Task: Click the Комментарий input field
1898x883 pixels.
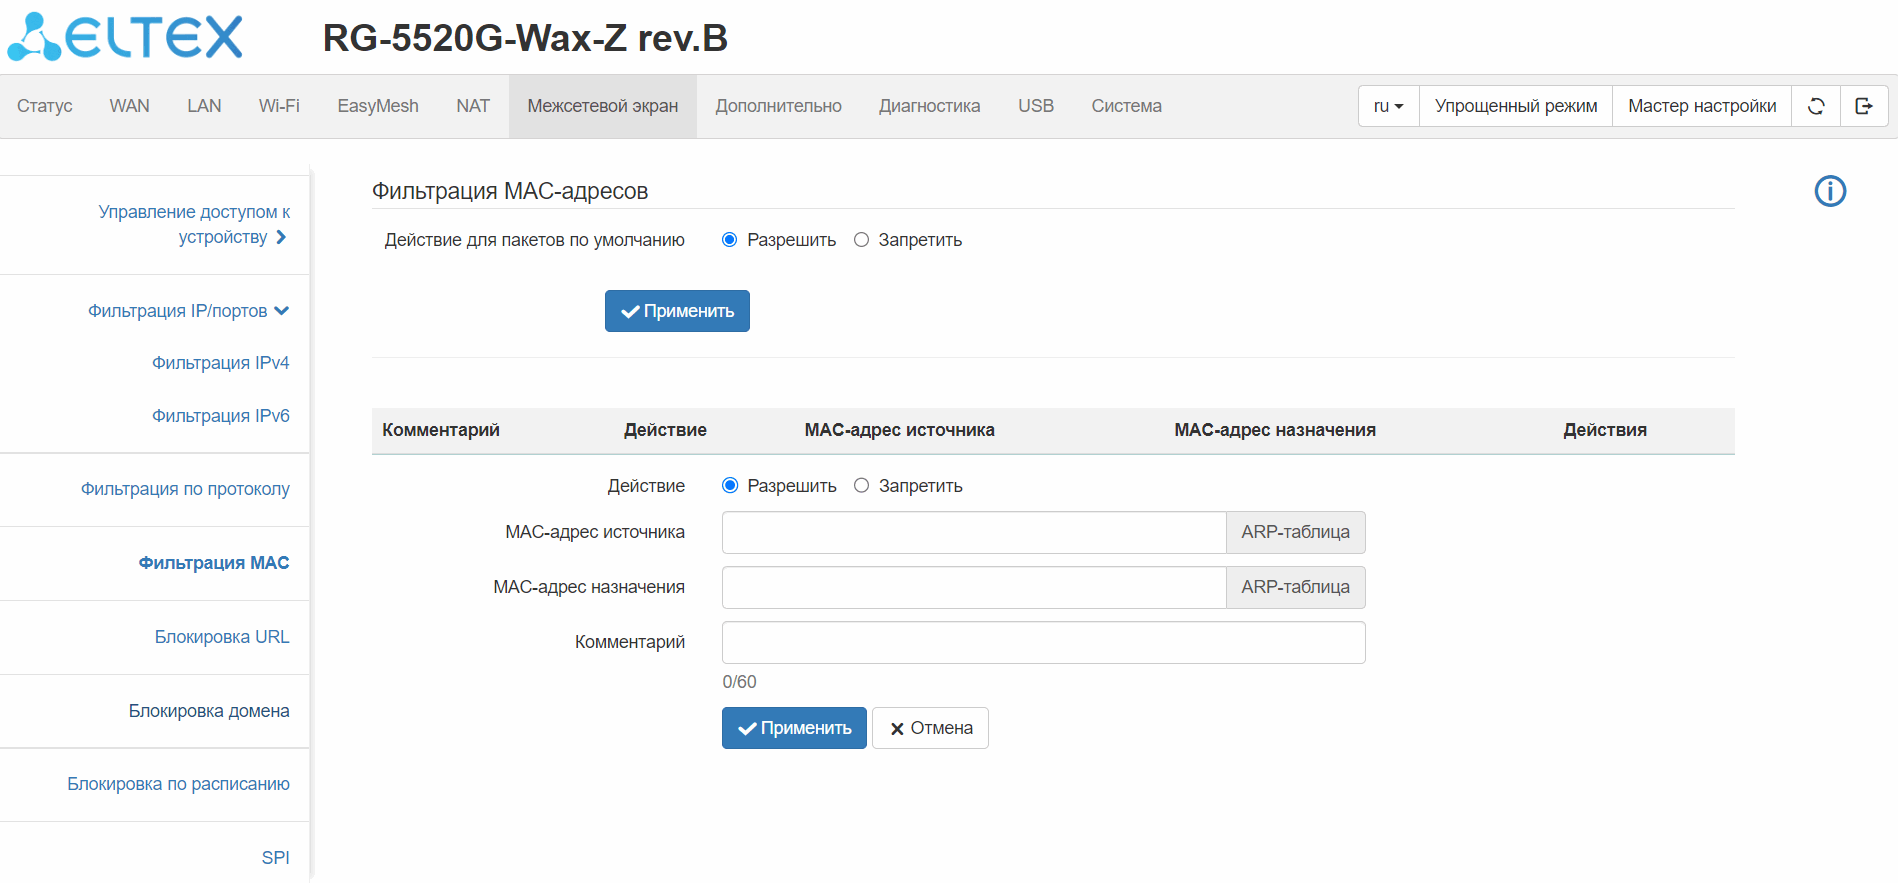Action: [1043, 642]
